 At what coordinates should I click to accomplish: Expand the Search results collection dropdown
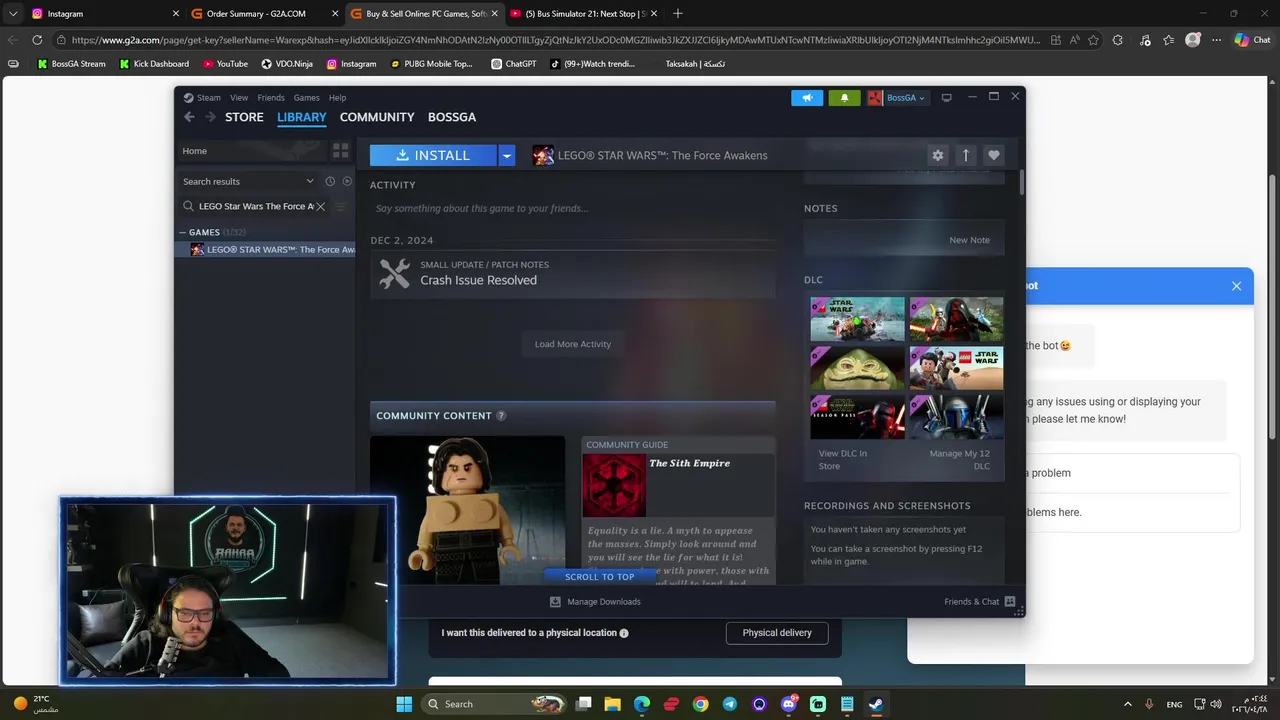coord(310,181)
